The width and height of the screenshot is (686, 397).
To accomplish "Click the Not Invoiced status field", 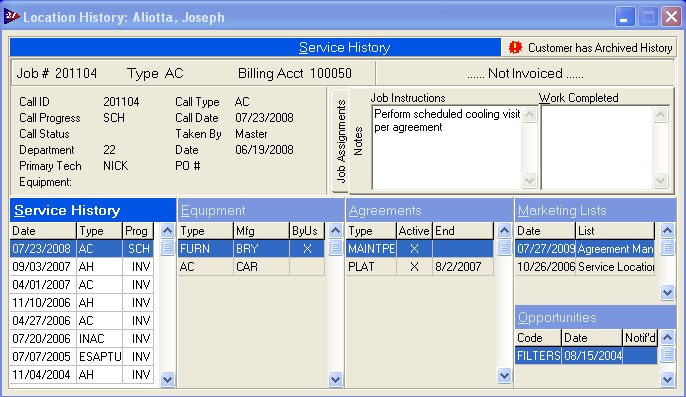I will coord(525,73).
